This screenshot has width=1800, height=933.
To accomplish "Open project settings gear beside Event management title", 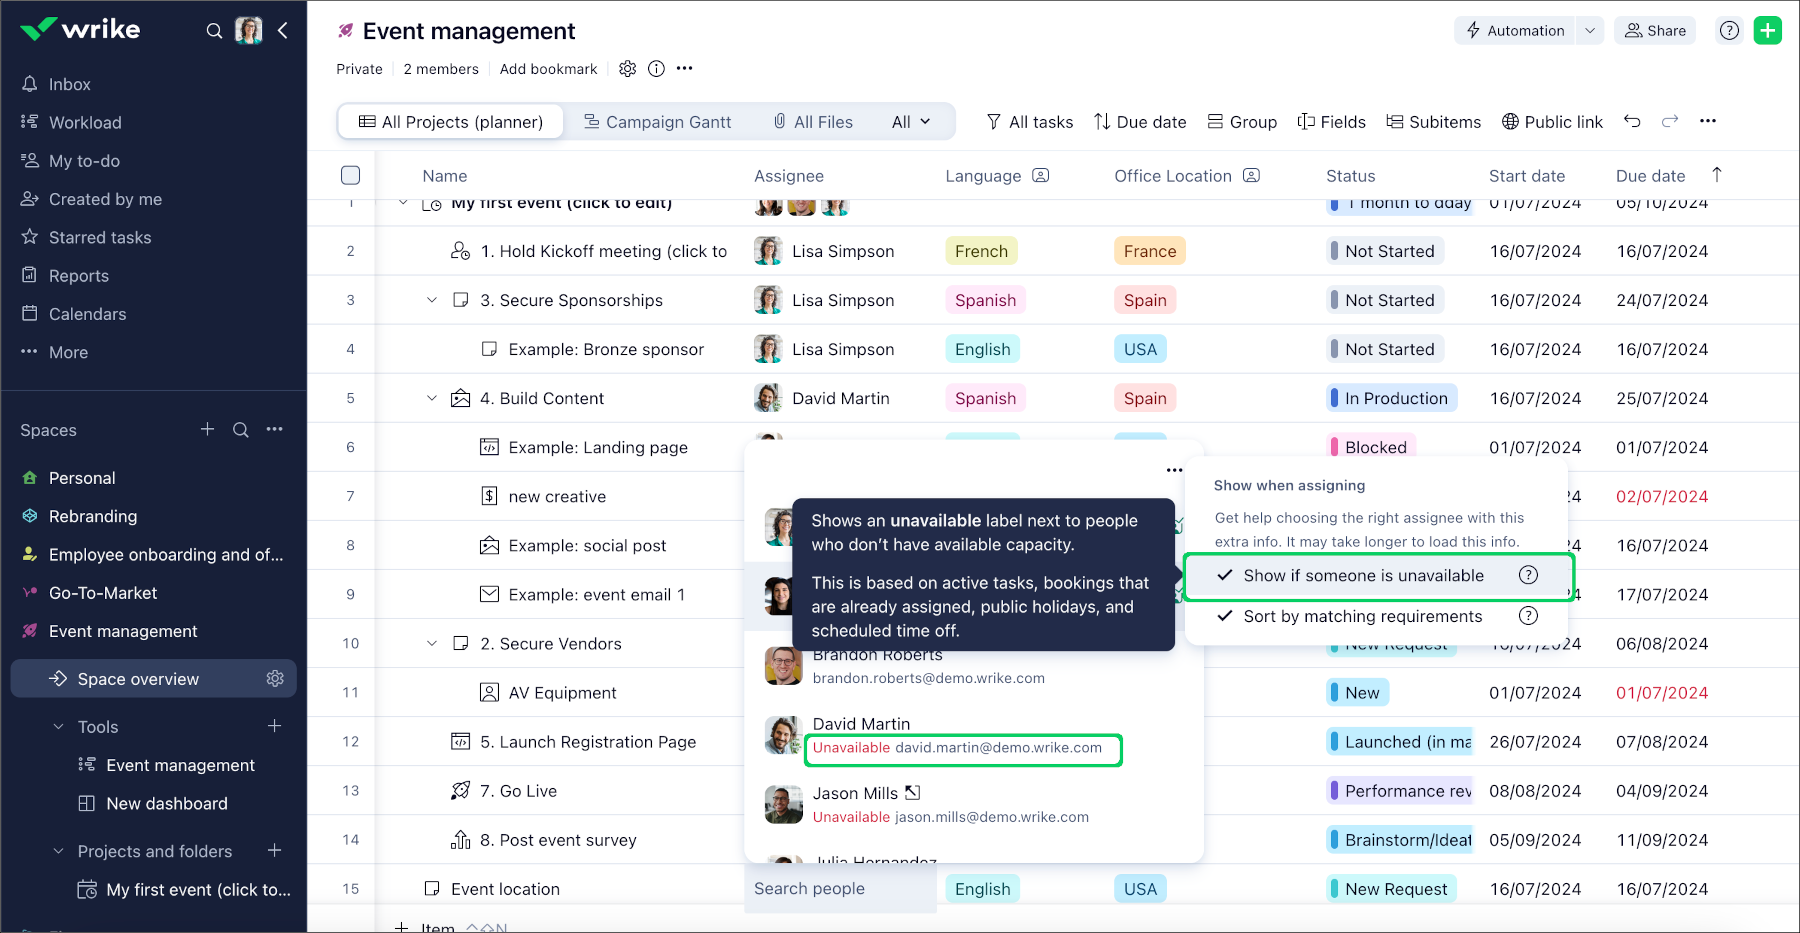I will coord(628,68).
